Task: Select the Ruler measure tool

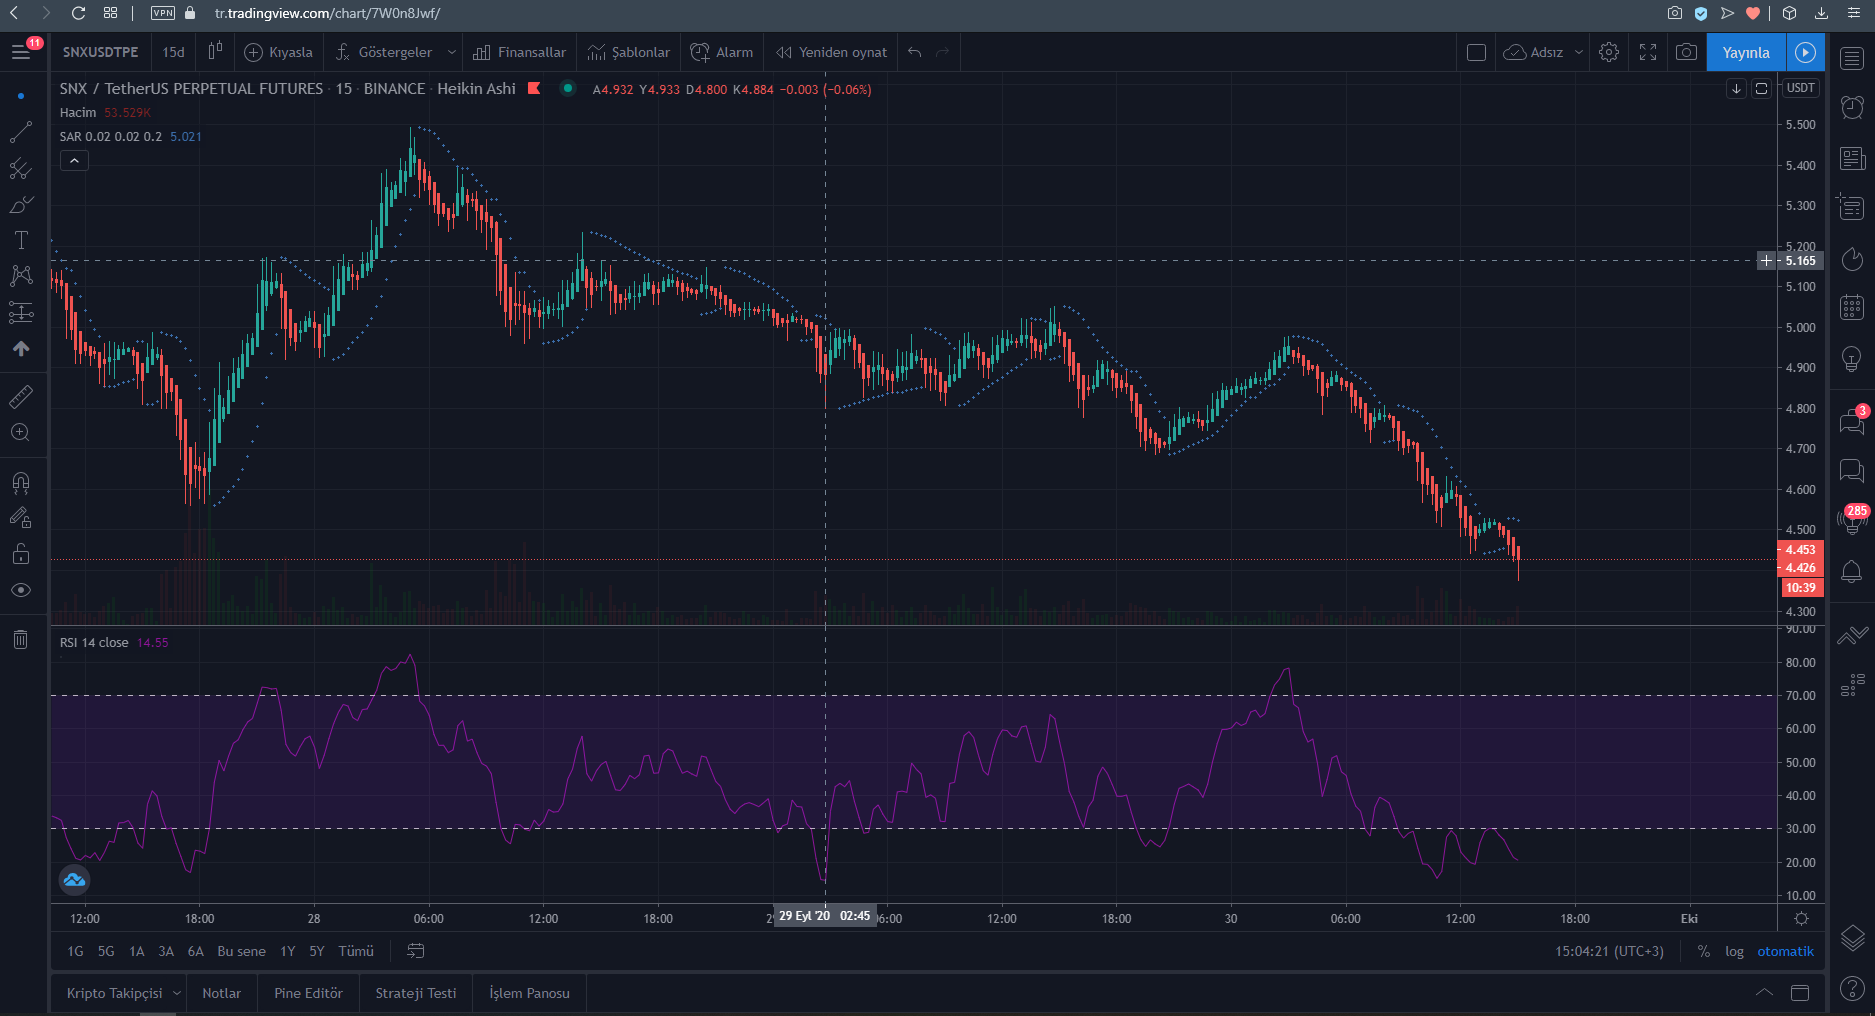Action: pos(20,397)
